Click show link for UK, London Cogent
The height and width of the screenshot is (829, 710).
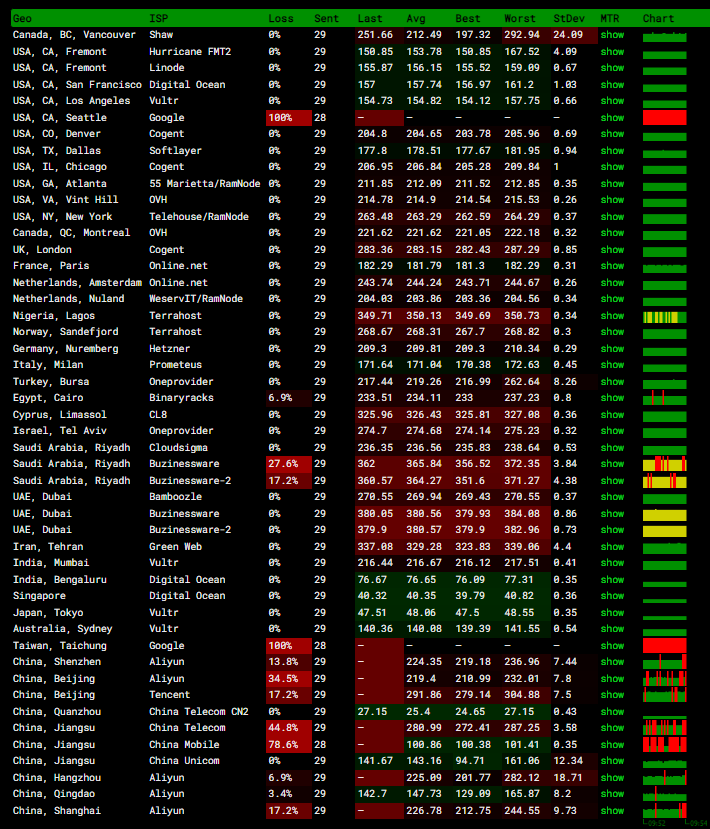(x=612, y=250)
